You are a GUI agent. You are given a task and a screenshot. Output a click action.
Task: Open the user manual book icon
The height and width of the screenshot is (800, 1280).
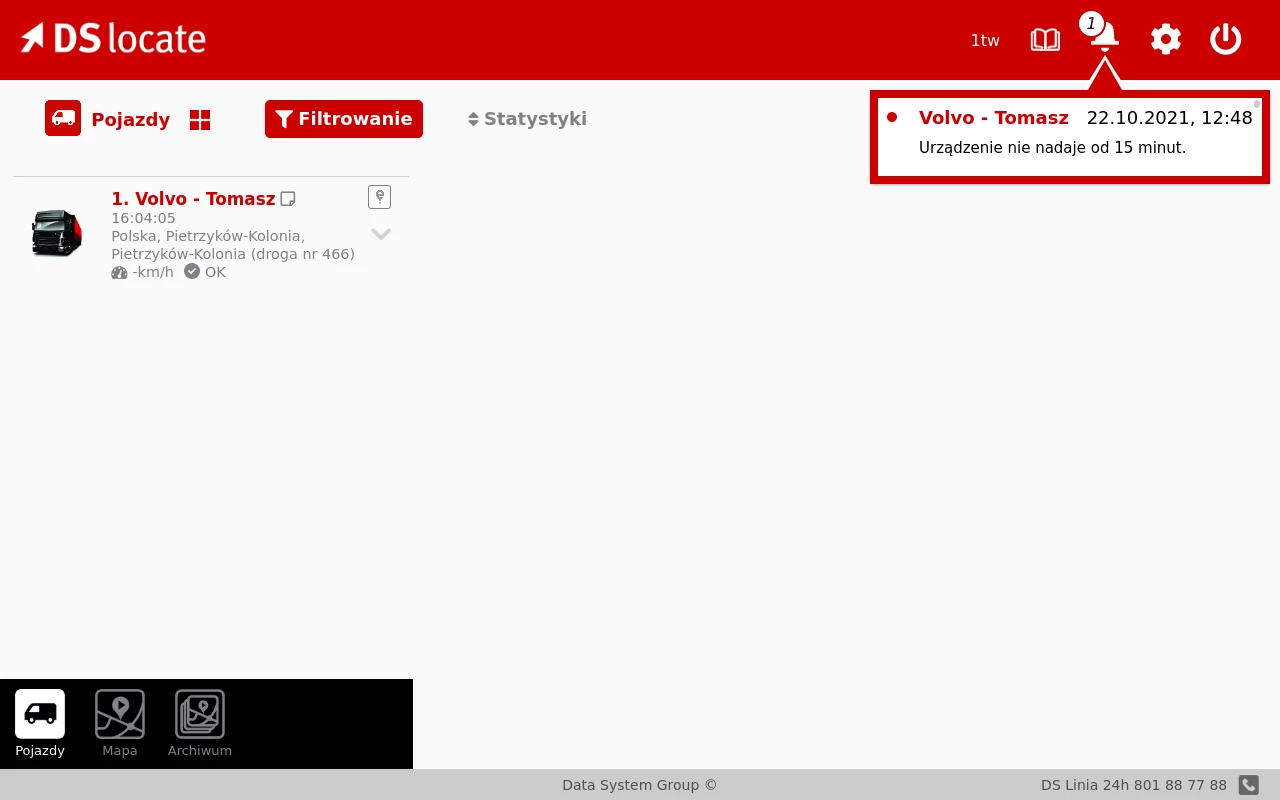pyautogui.click(x=1045, y=40)
